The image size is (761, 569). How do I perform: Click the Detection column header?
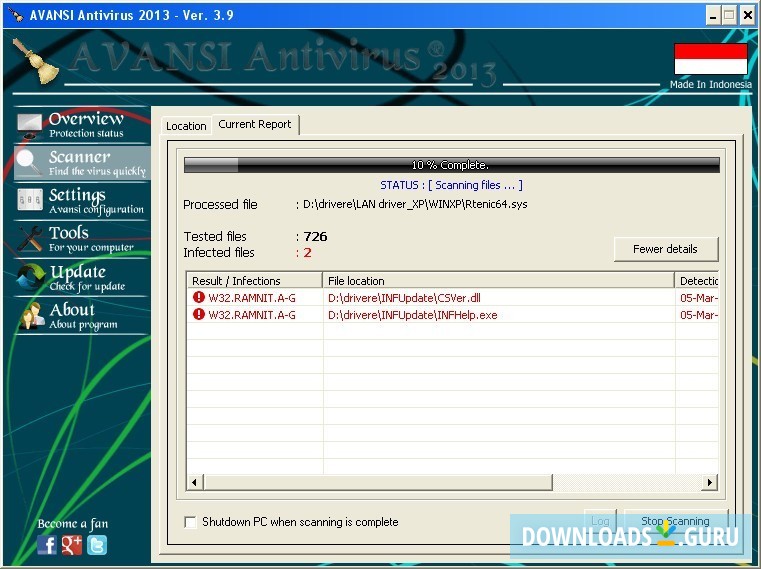click(x=696, y=281)
